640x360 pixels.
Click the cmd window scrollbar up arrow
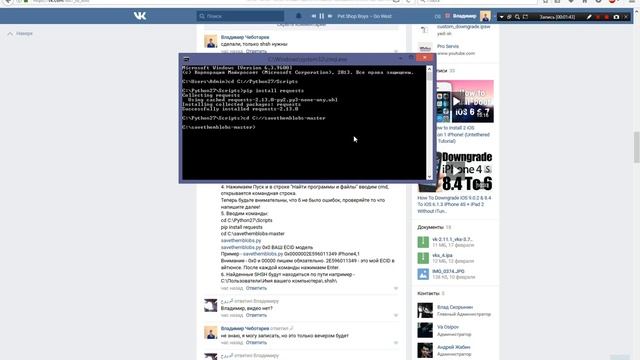pos(429,69)
